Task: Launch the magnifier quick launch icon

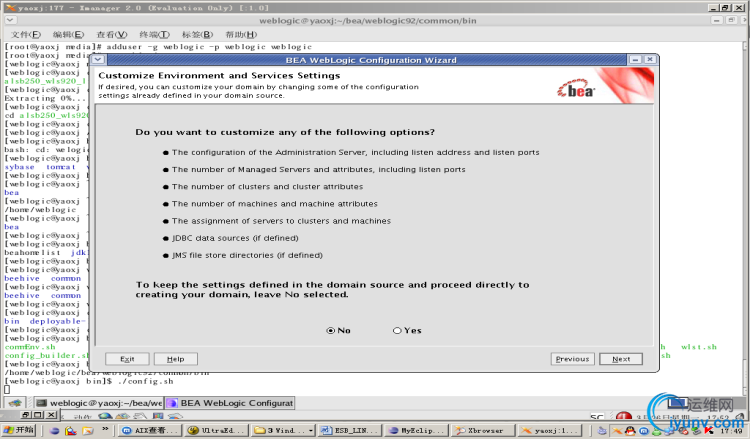Action: point(71,431)
